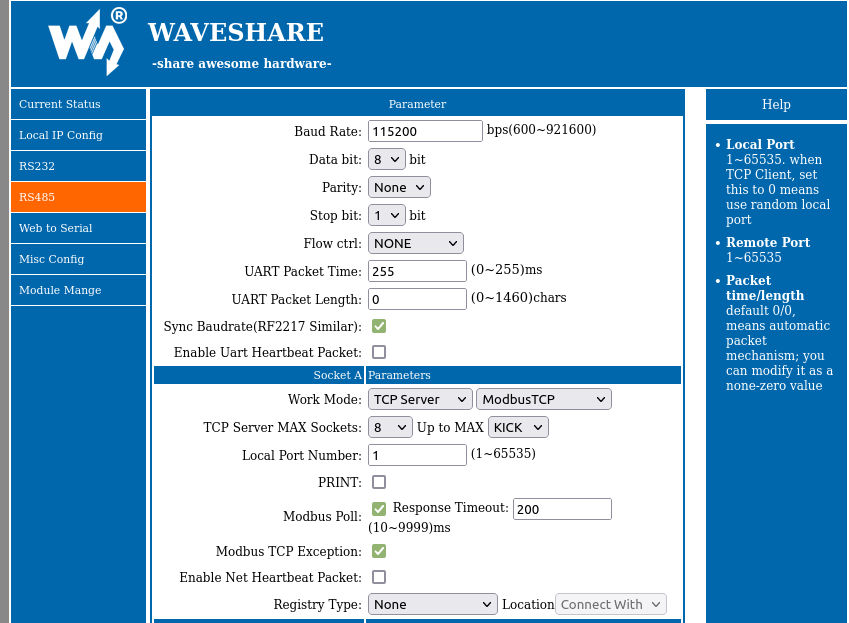Open the Parity dropdown
The height and width of the screenshot is (623, 849).
pyautogui.click(x=399, y=187)
